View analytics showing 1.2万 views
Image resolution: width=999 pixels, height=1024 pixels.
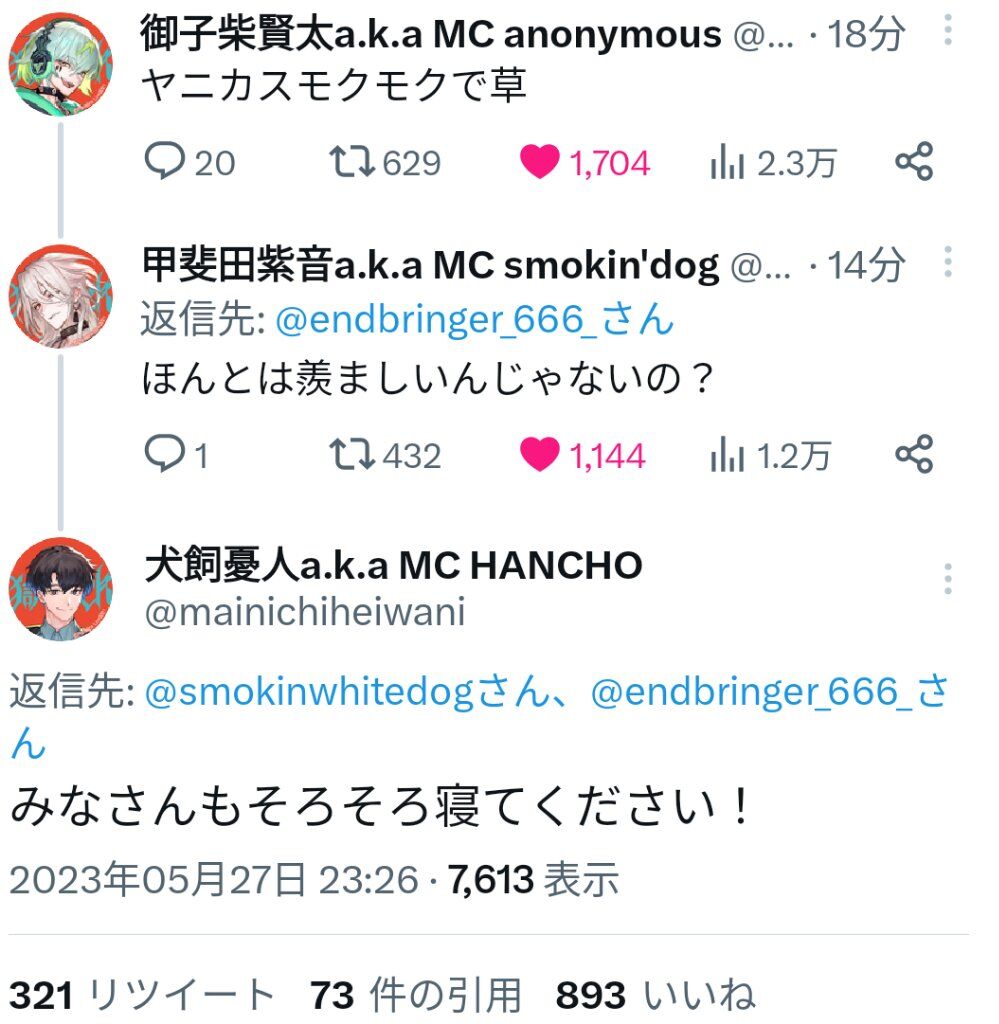pyautogui.click(x=770, y=455)
